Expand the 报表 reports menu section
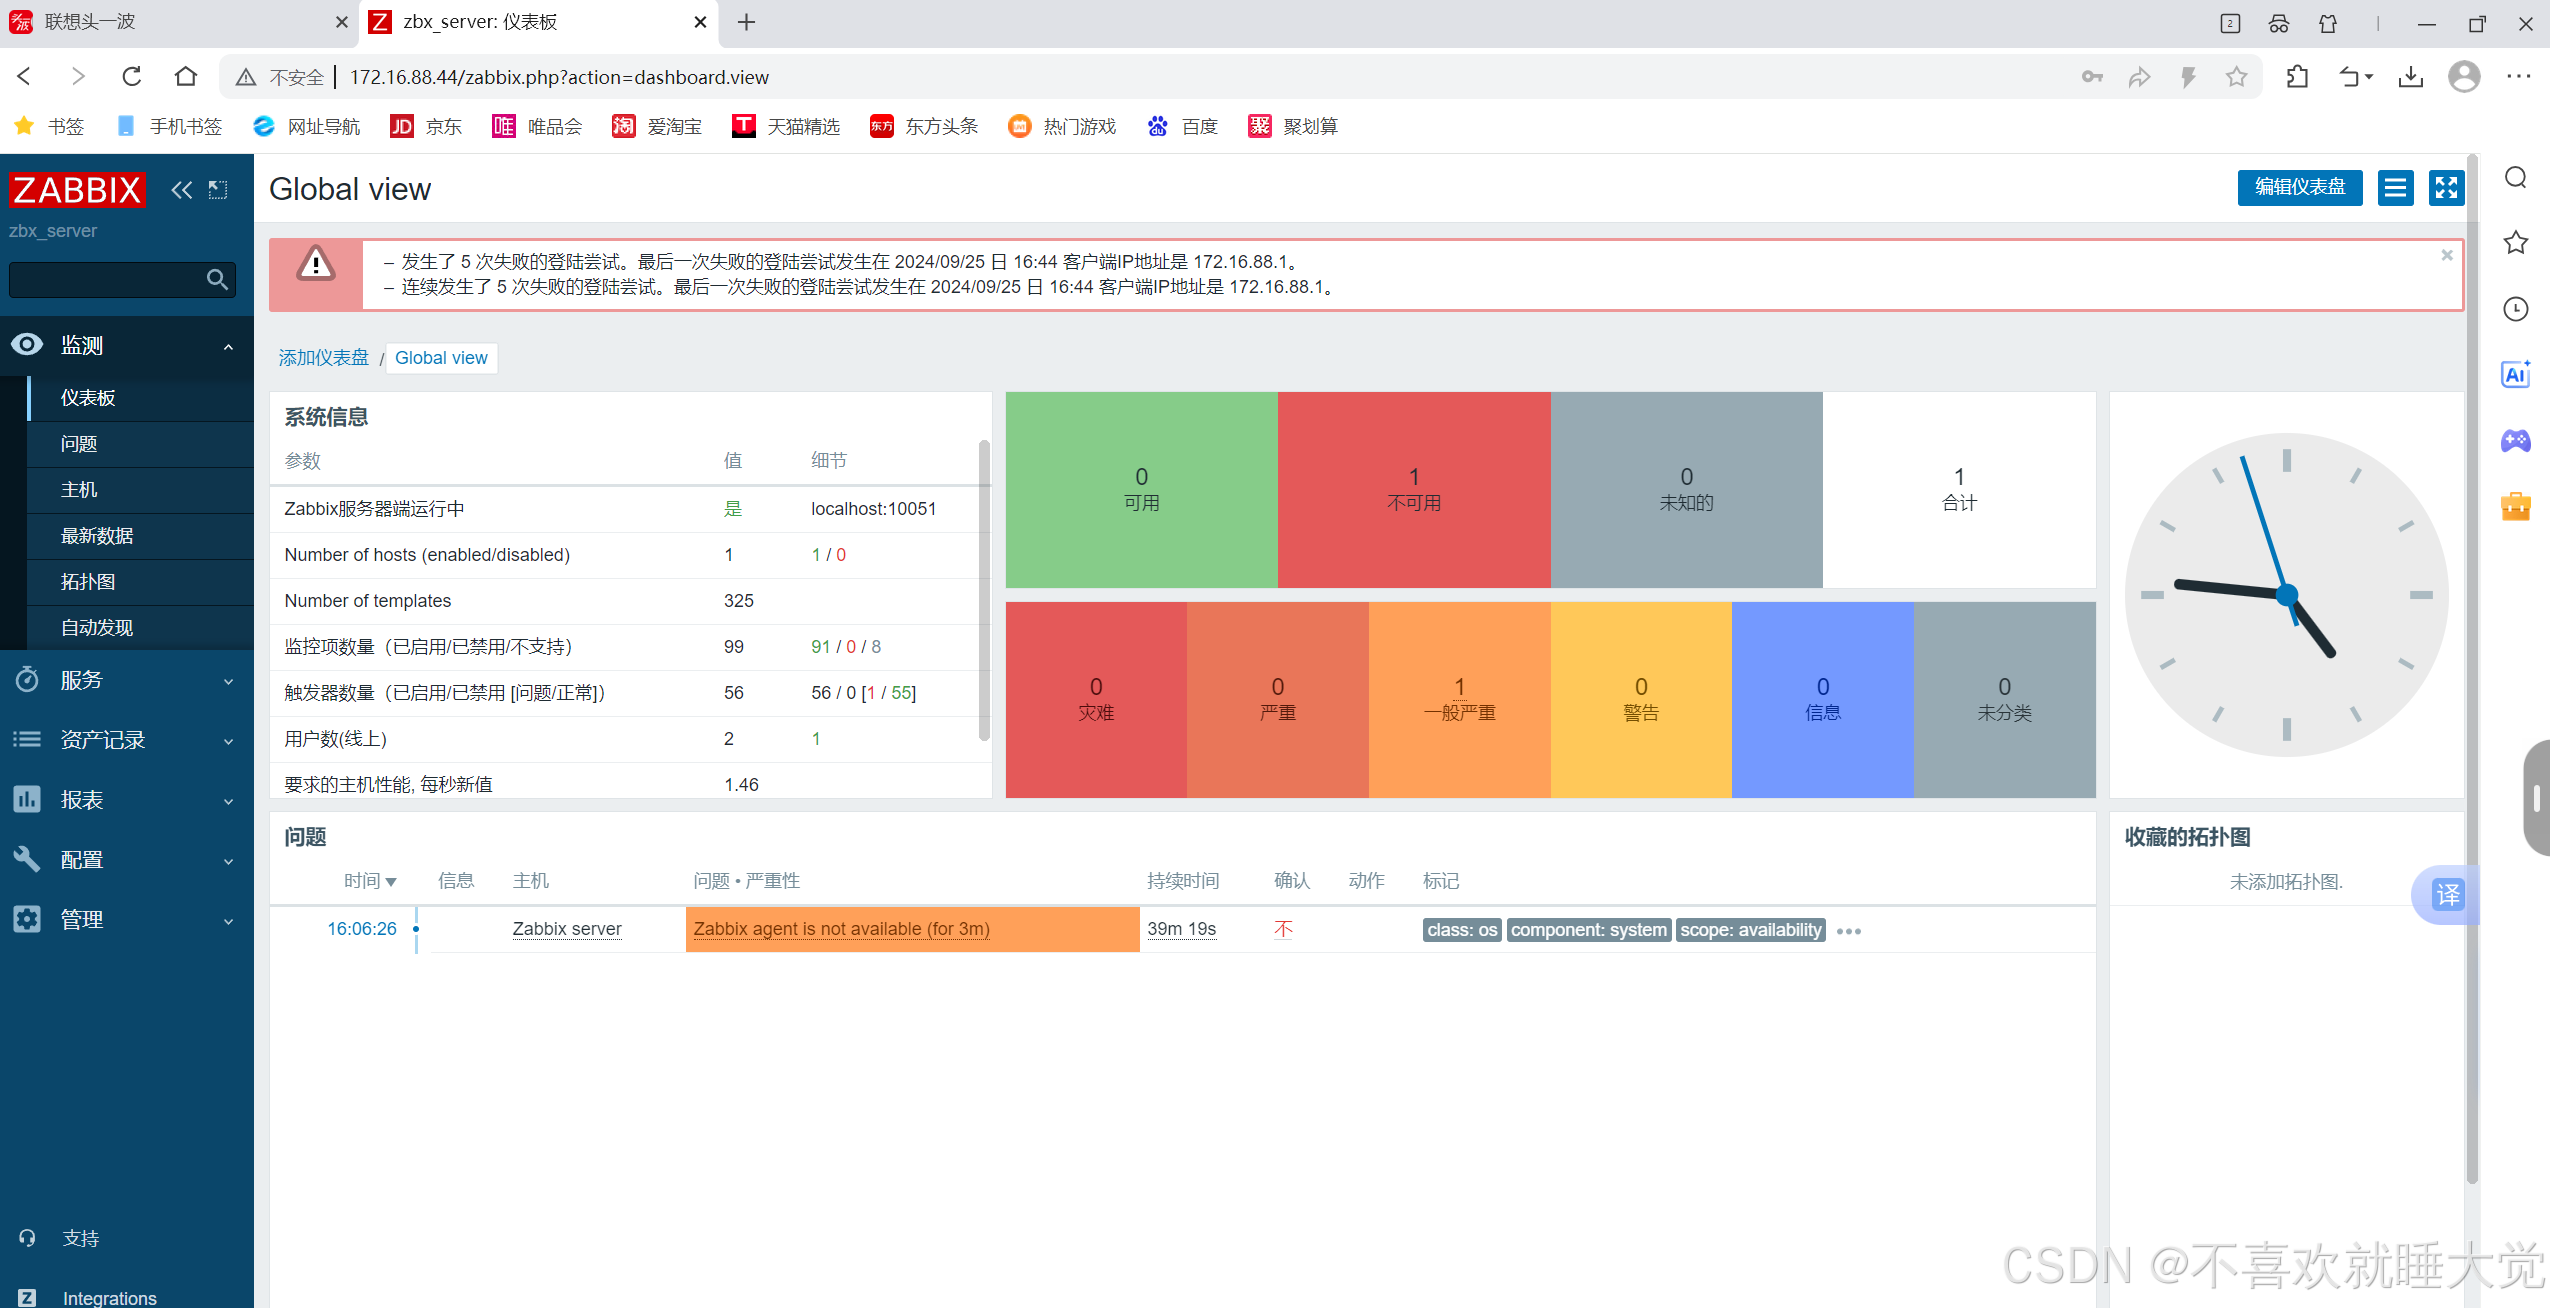This screenshot has height=1308, width=2550. (x=127, y=800)
